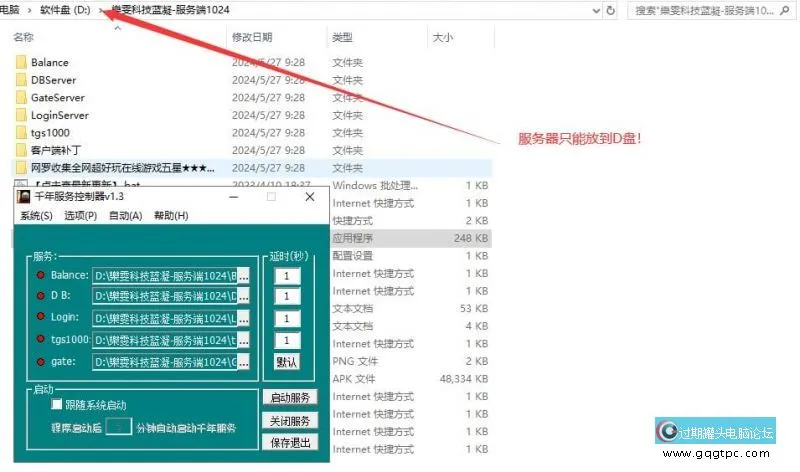The width and height of the screenshot is (800, 472).
Task: Select the APK 文件 48,334 KB row
Action: (x=411, y=379)
